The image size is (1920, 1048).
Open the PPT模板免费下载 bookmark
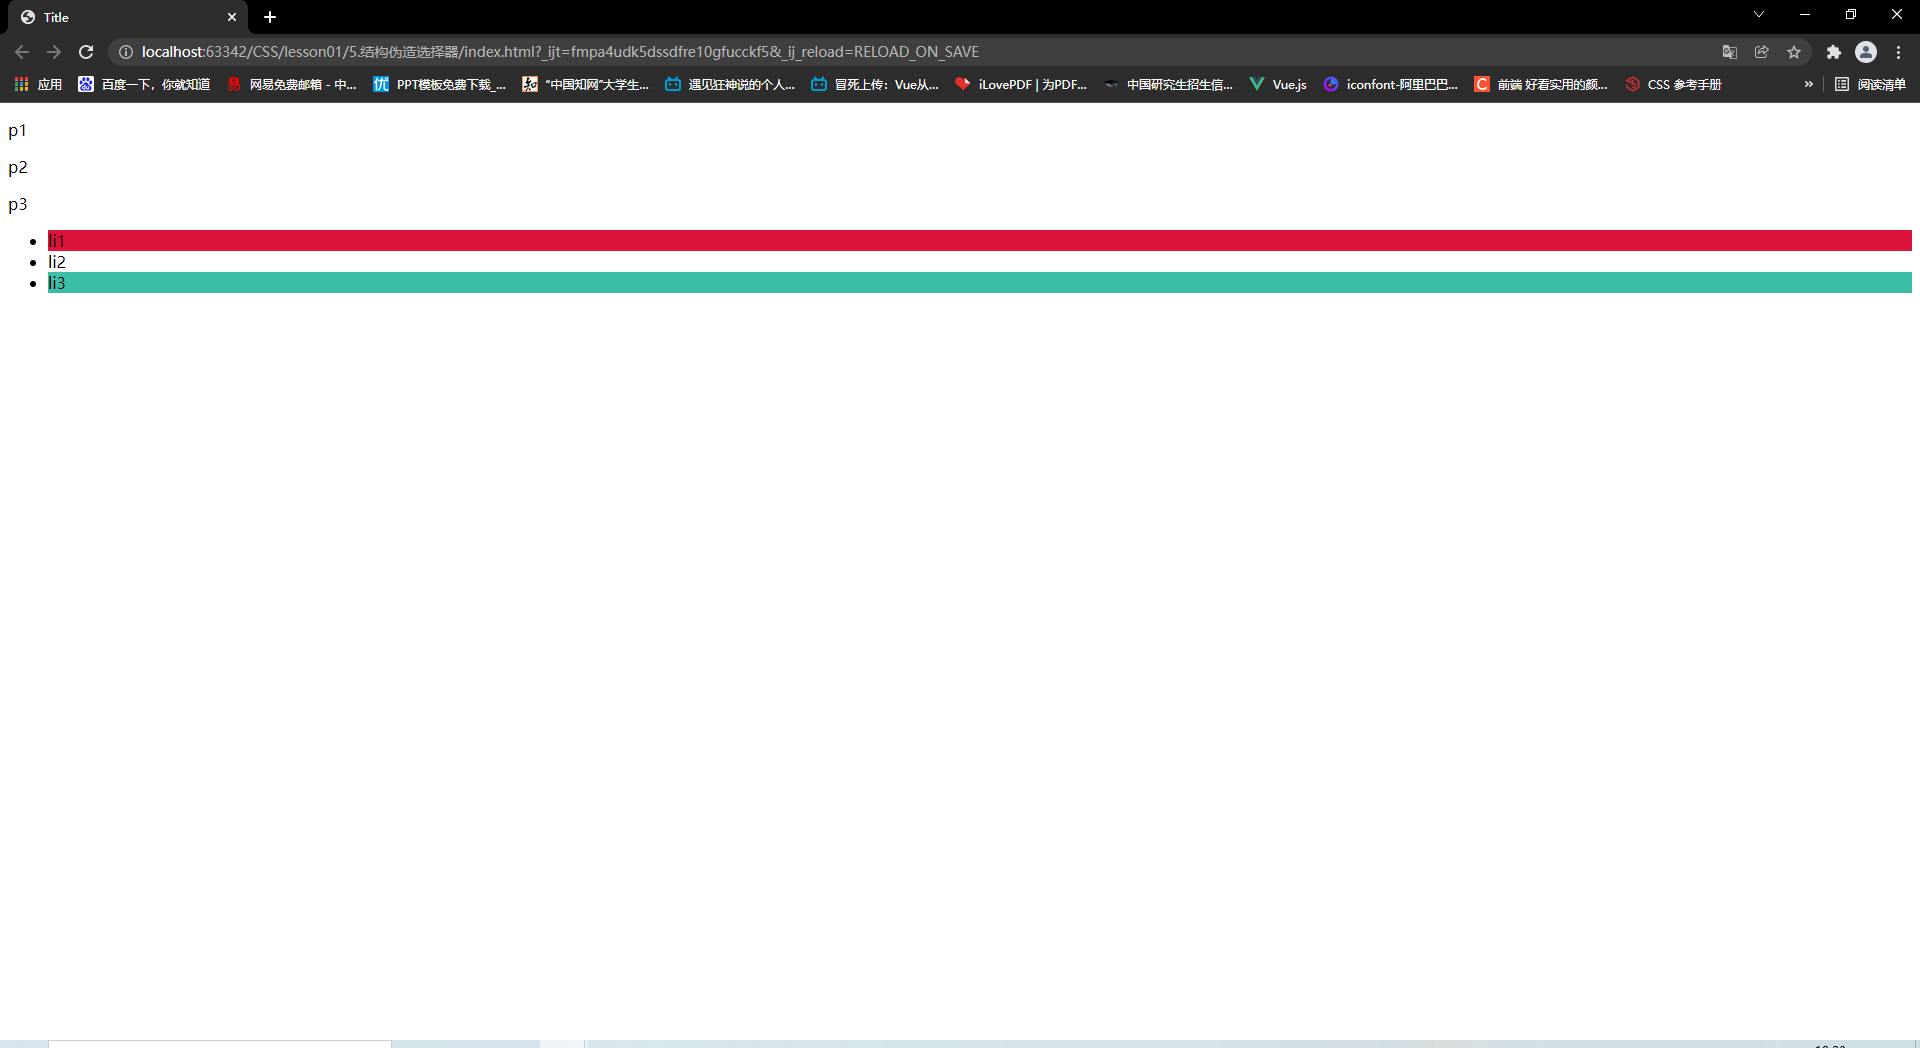click(439, 84)
